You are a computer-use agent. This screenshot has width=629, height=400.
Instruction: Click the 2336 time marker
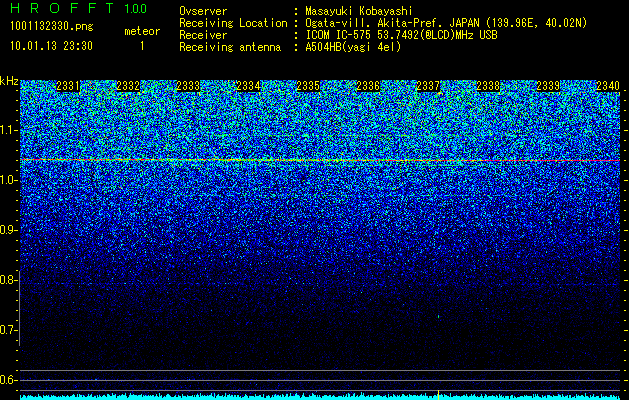coord(368,86)
